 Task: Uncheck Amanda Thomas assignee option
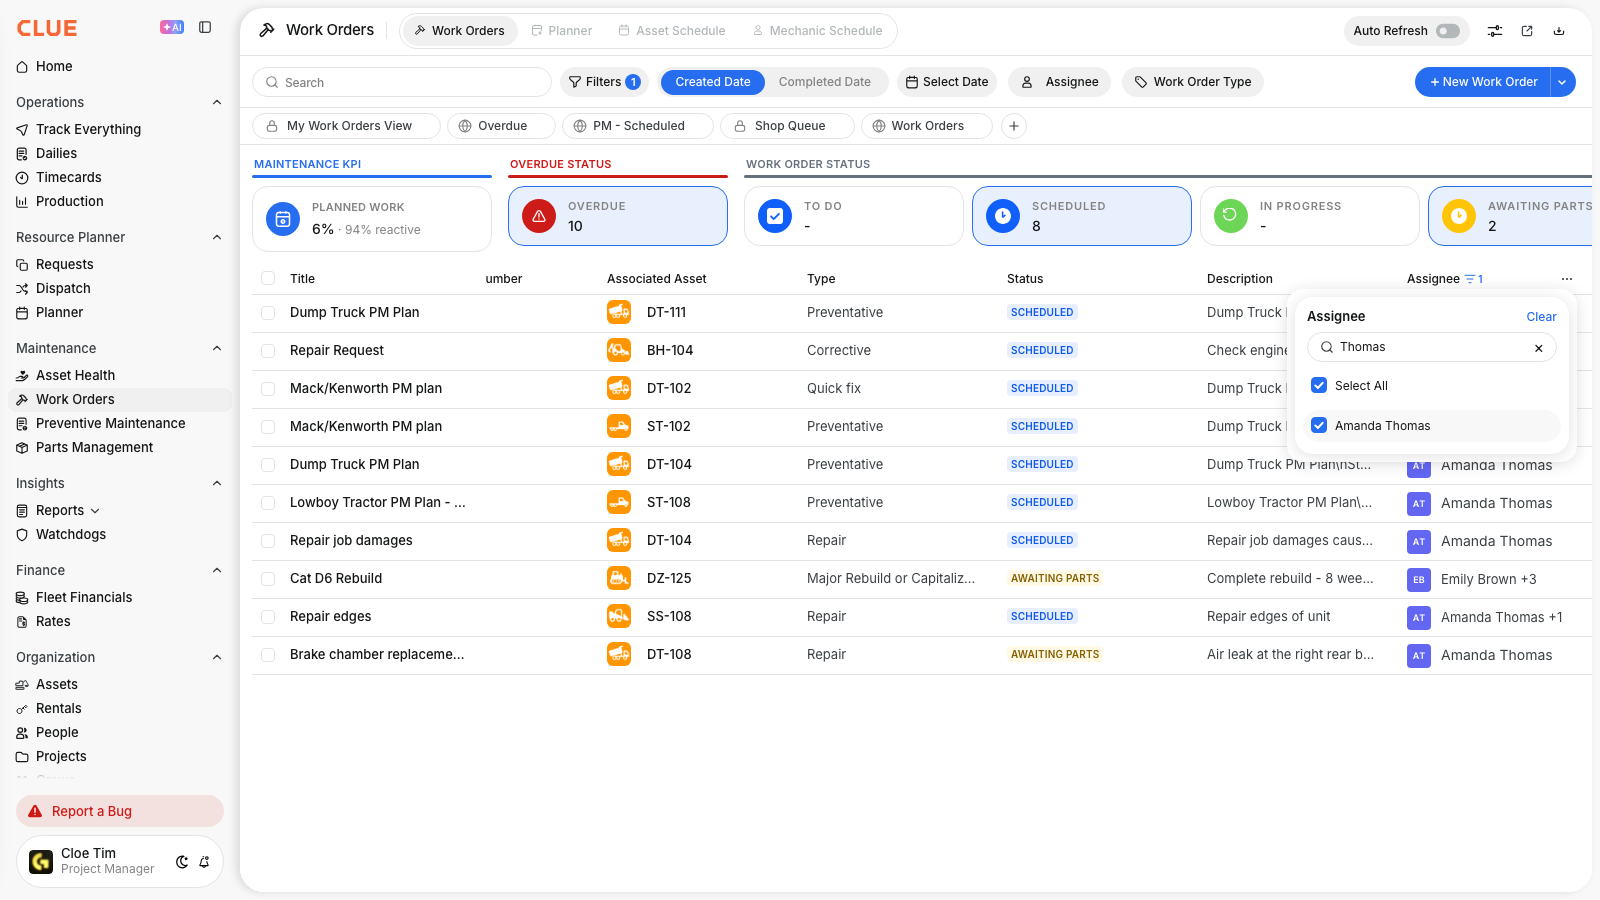pyautogui.click(x=1319, y=426)
